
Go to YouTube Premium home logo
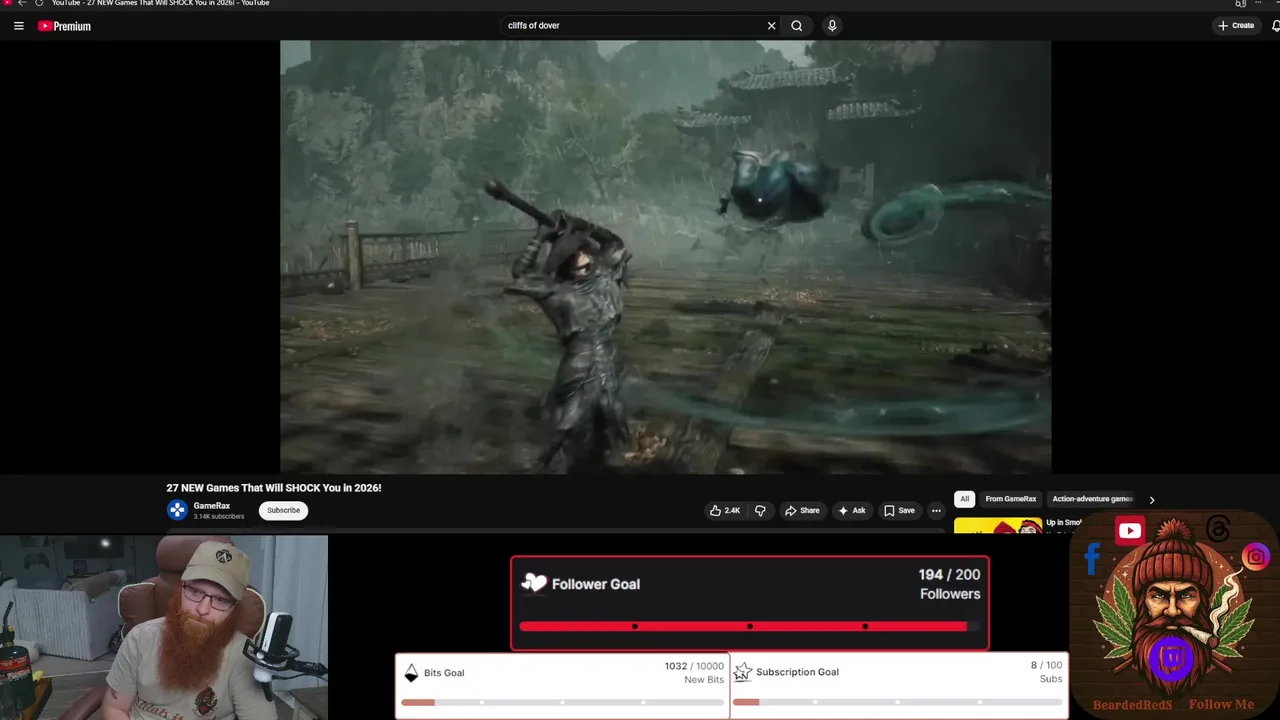[64, 26]
